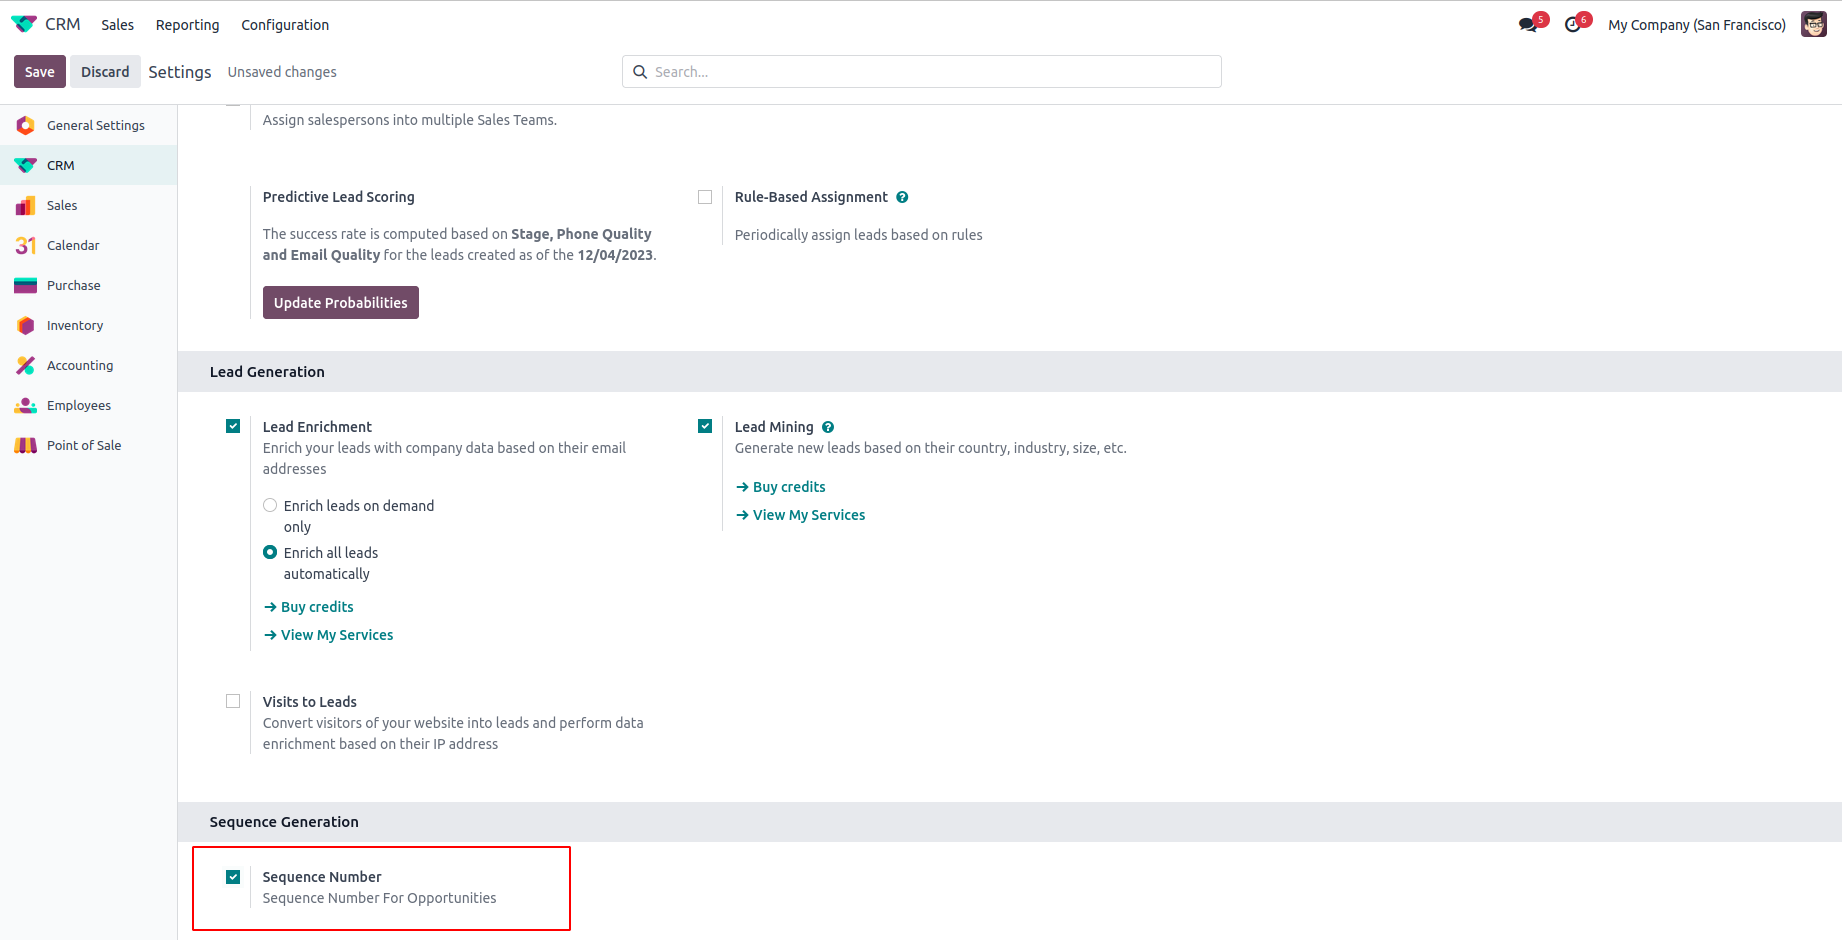Click the user avatar icon

point(1813,25)
